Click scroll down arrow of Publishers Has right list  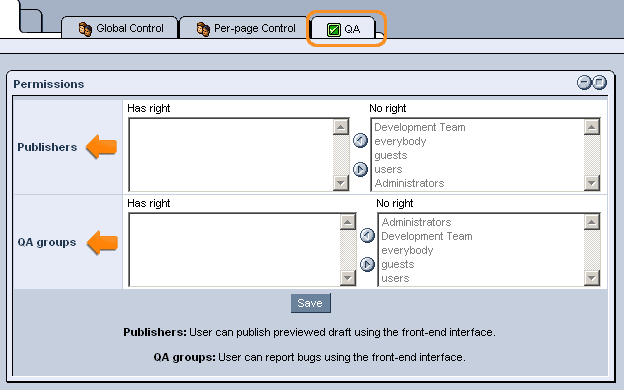pyautogui.click(x=341, y=183)
